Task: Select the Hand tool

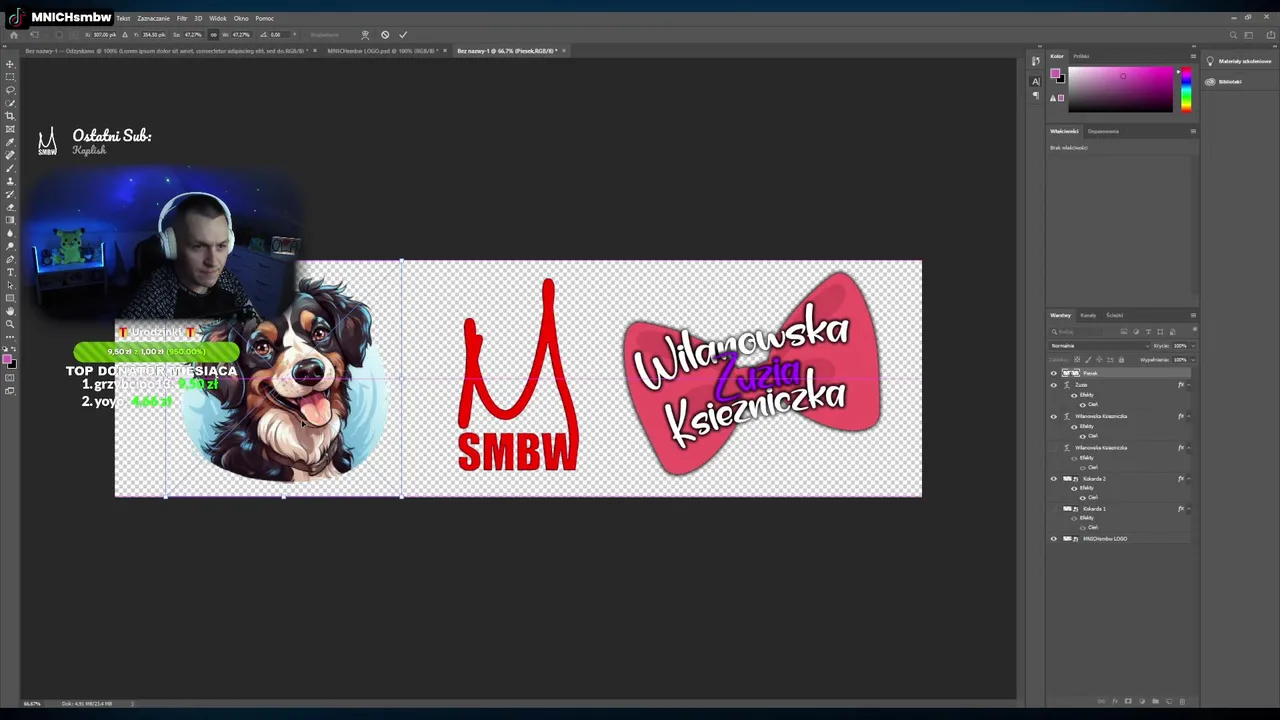Action: (x=10, y=311)
